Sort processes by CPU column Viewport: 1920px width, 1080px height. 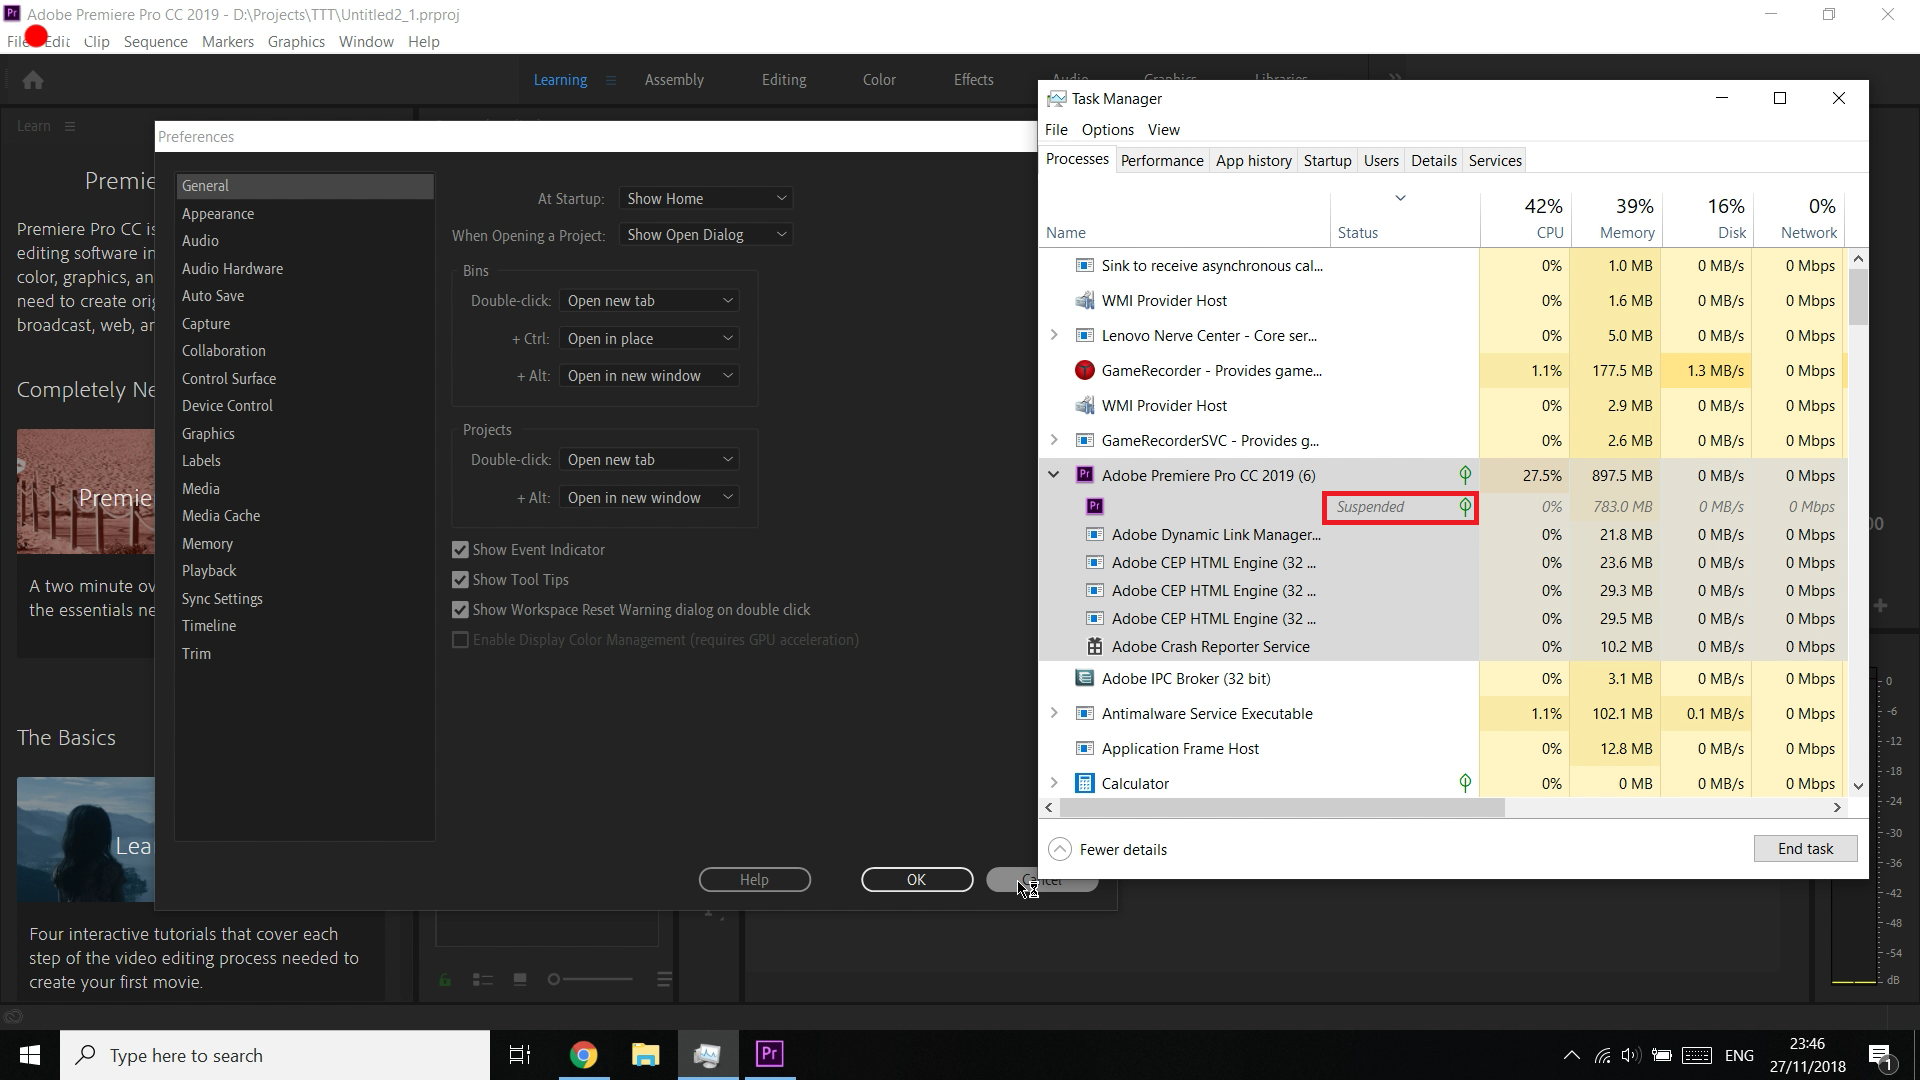1525,218
